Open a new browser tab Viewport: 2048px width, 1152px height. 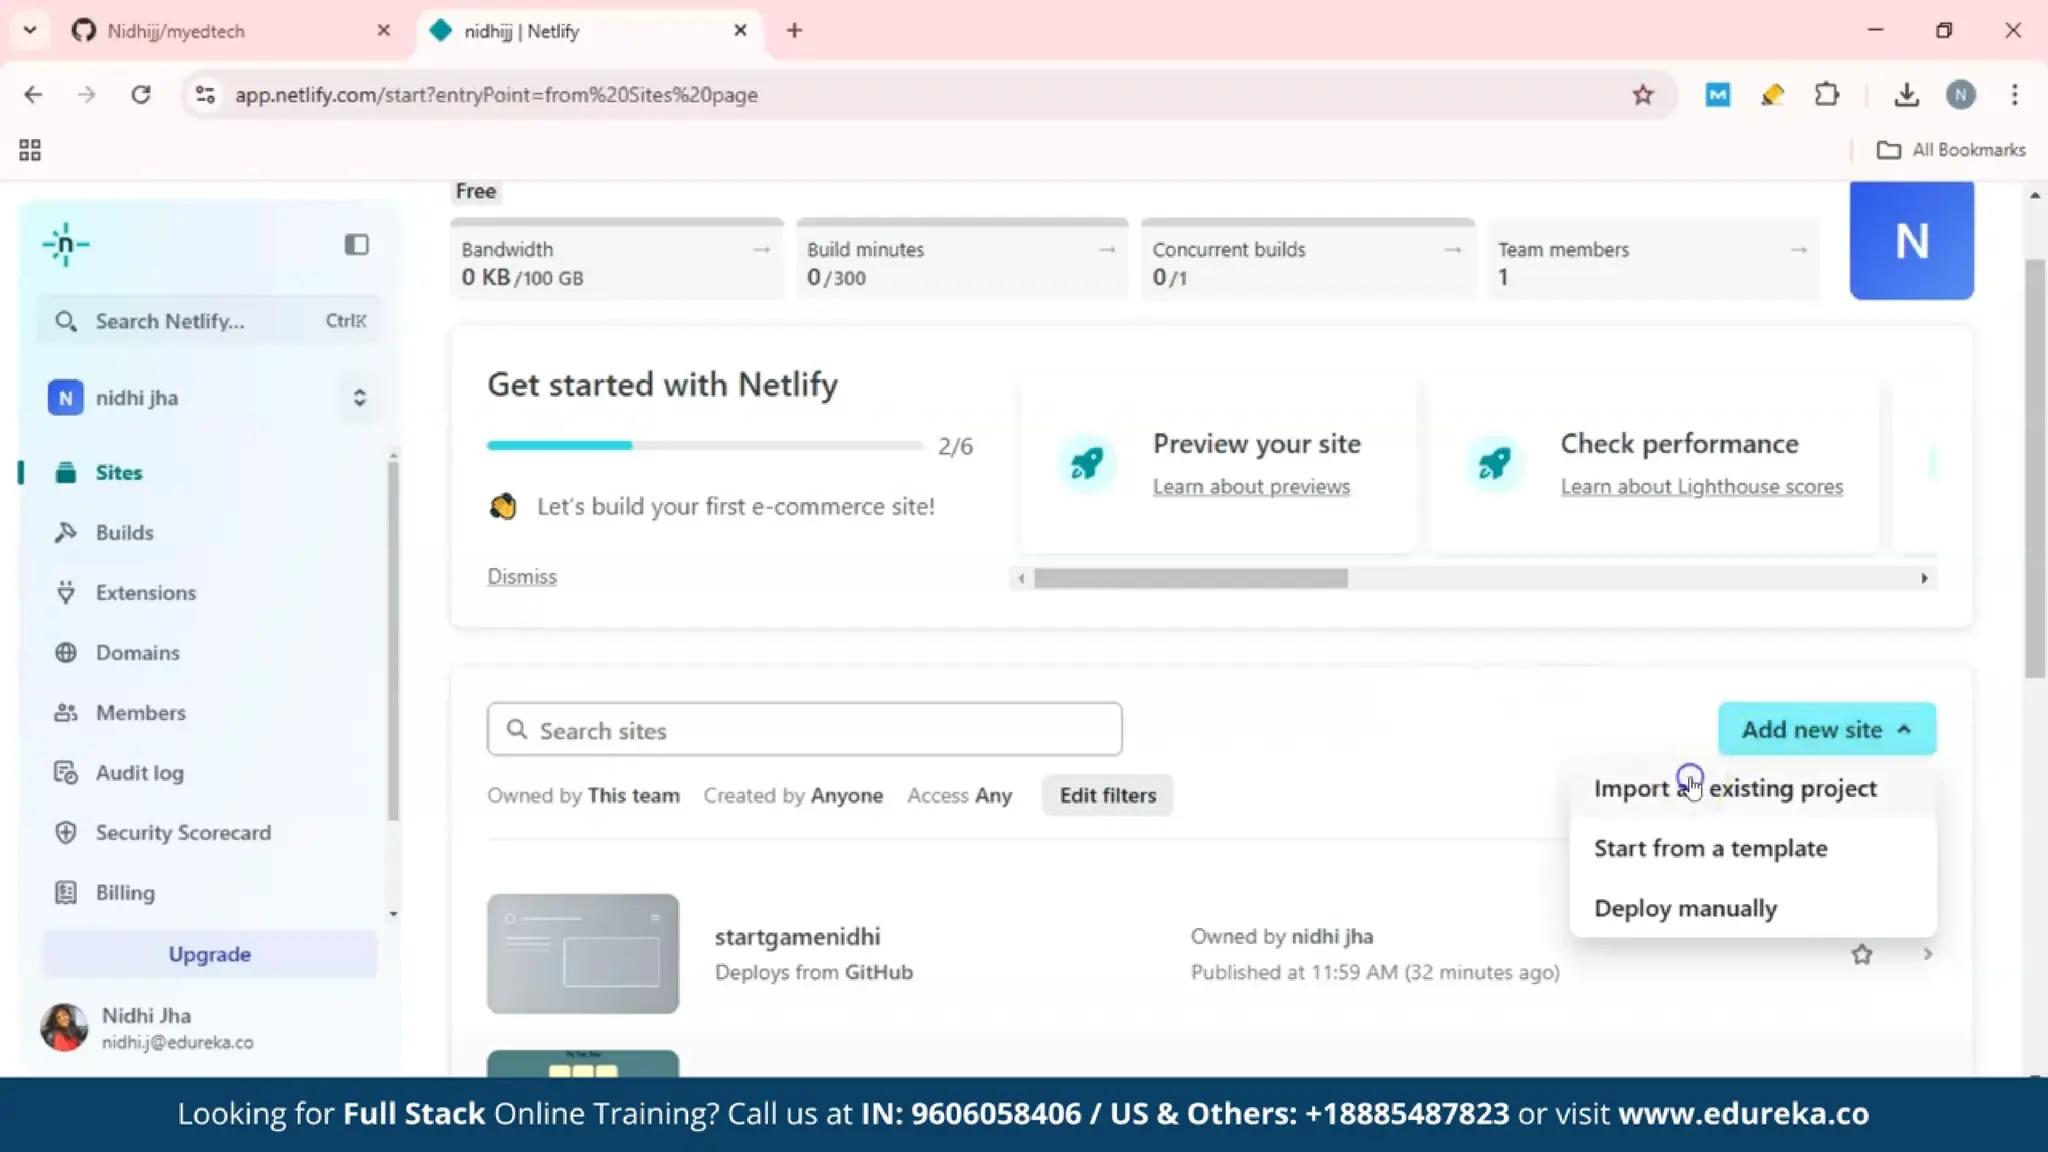coord(794,31)
